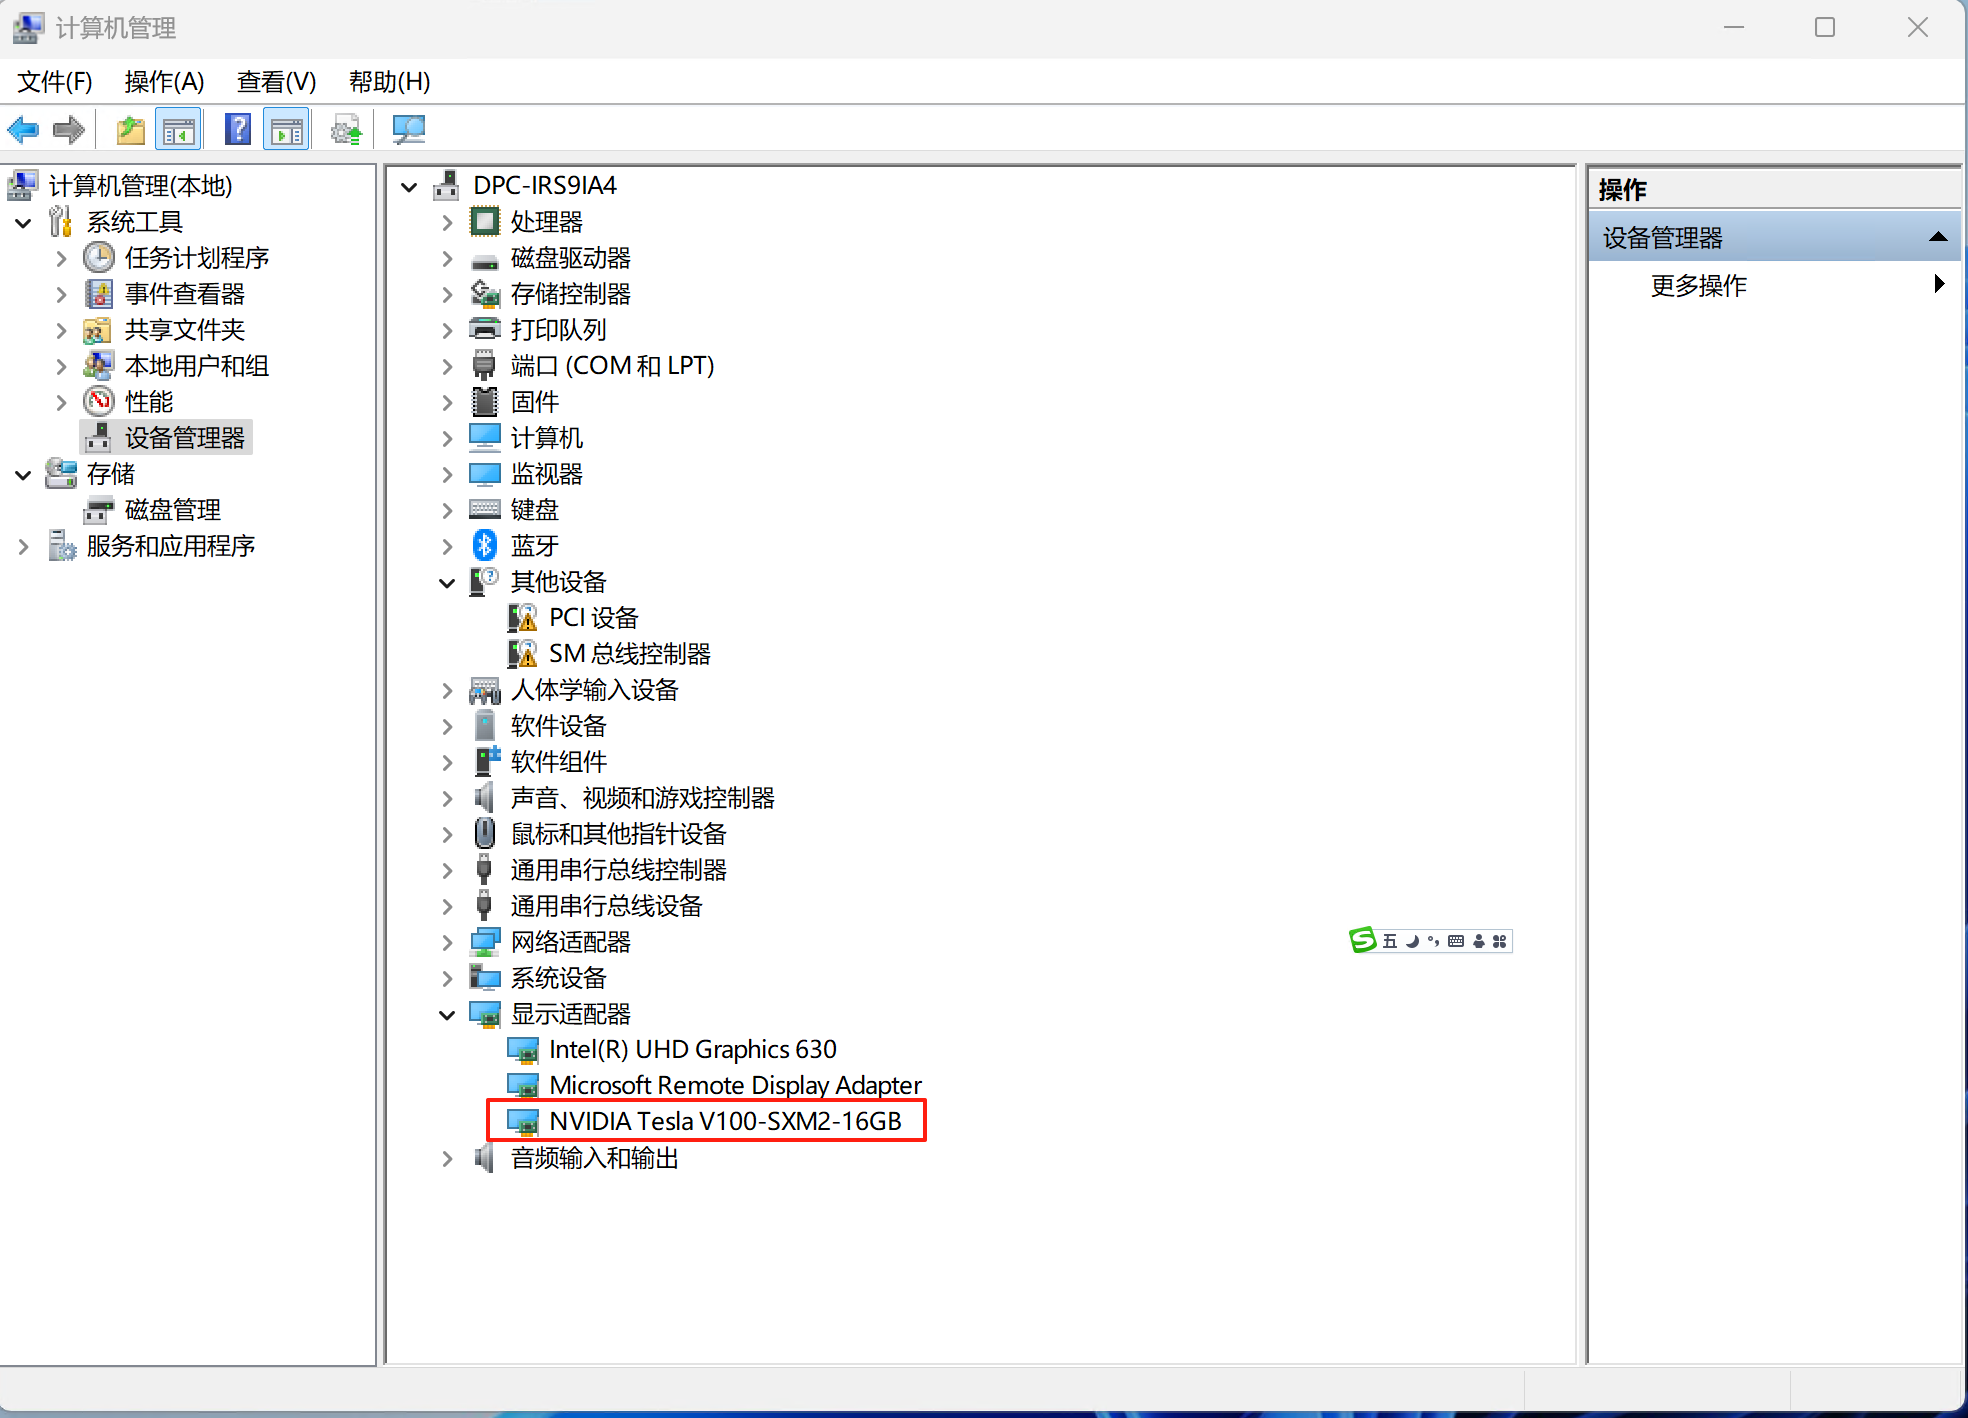Viewport: 1968px width, 1418px height.
Task: Click the PCI device warning icon
Action: pyautogui.click(x=522, y=618)
